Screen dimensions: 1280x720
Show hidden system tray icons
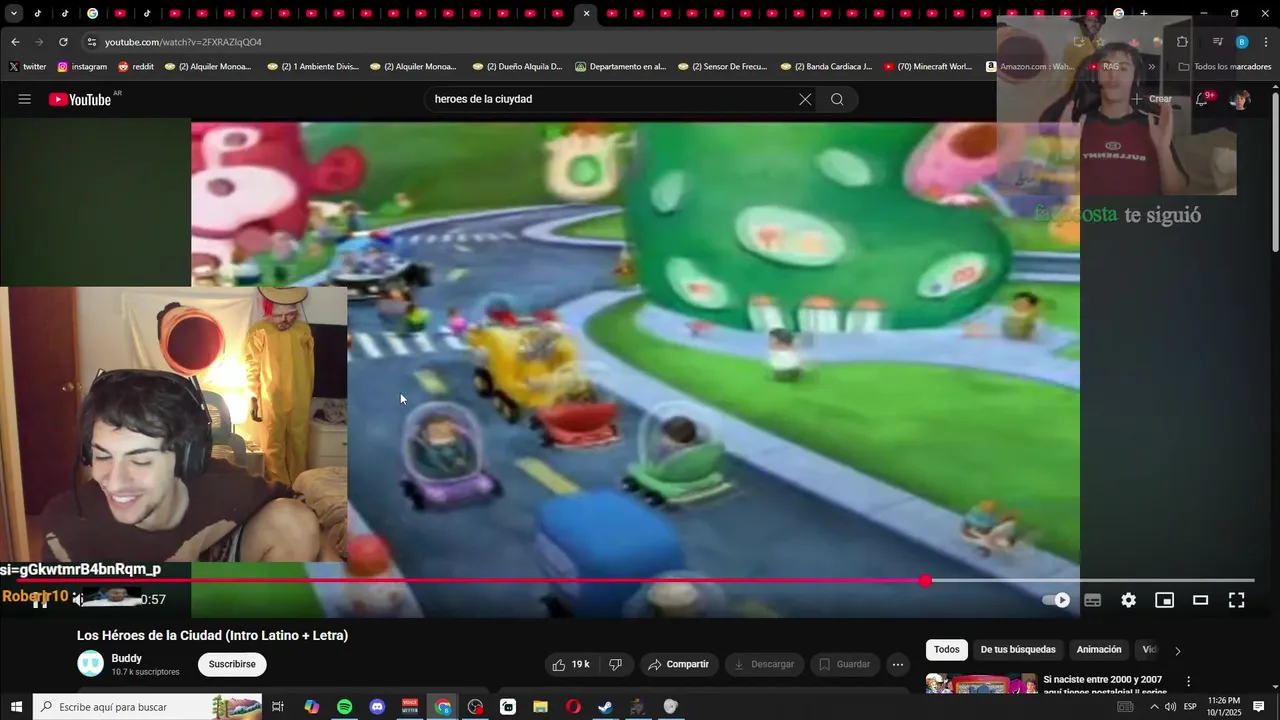(1154, 707)
